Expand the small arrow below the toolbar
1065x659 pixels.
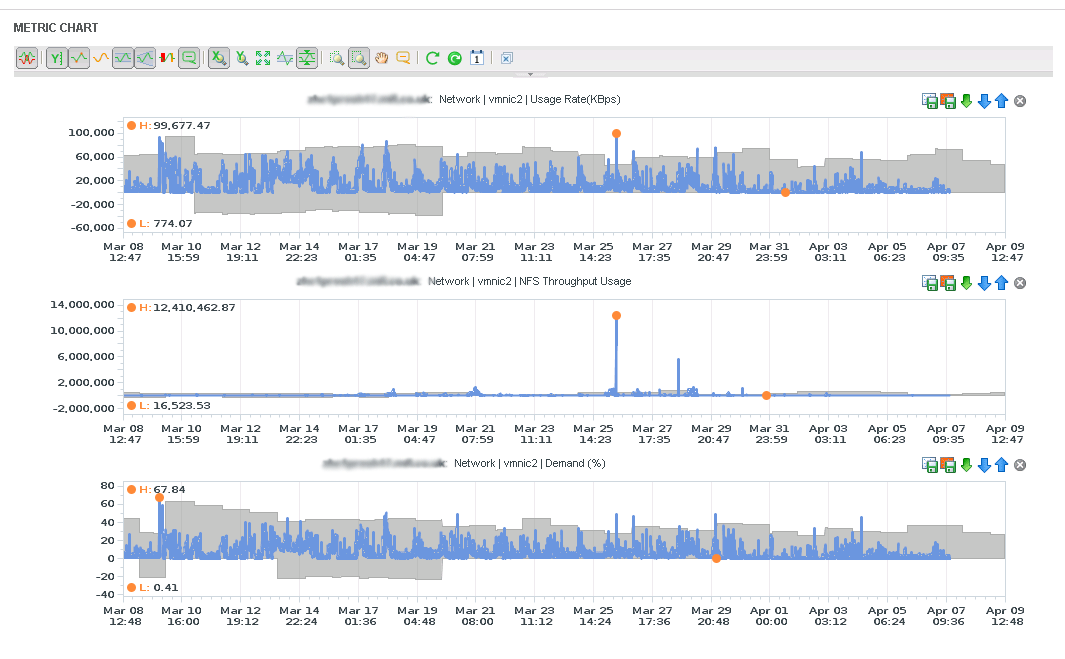point(530,74)
